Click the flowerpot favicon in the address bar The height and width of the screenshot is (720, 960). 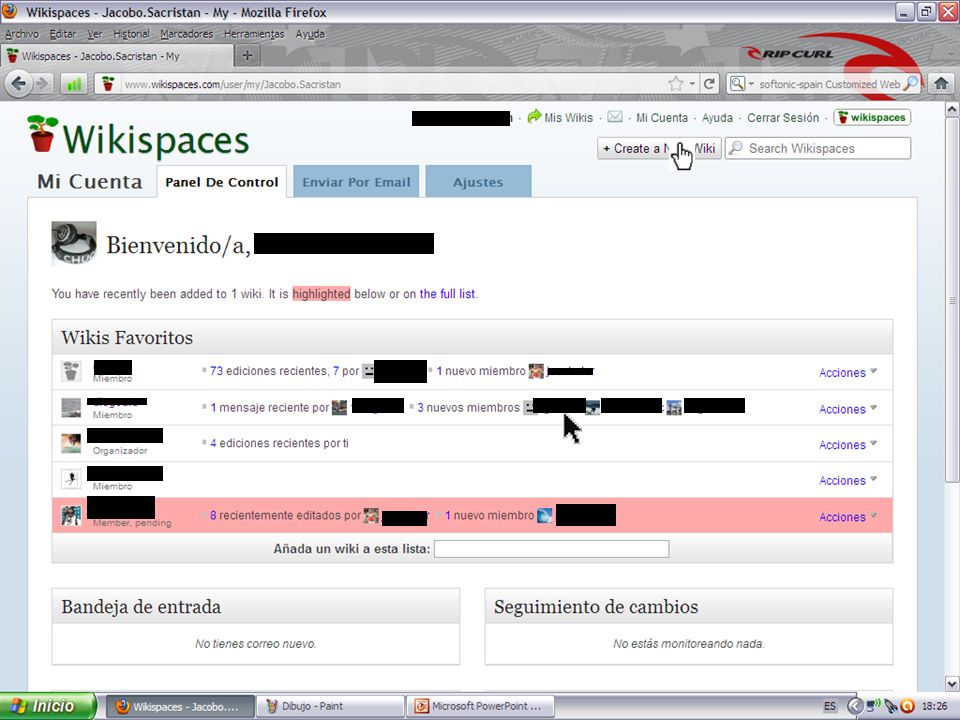[108, 84]
